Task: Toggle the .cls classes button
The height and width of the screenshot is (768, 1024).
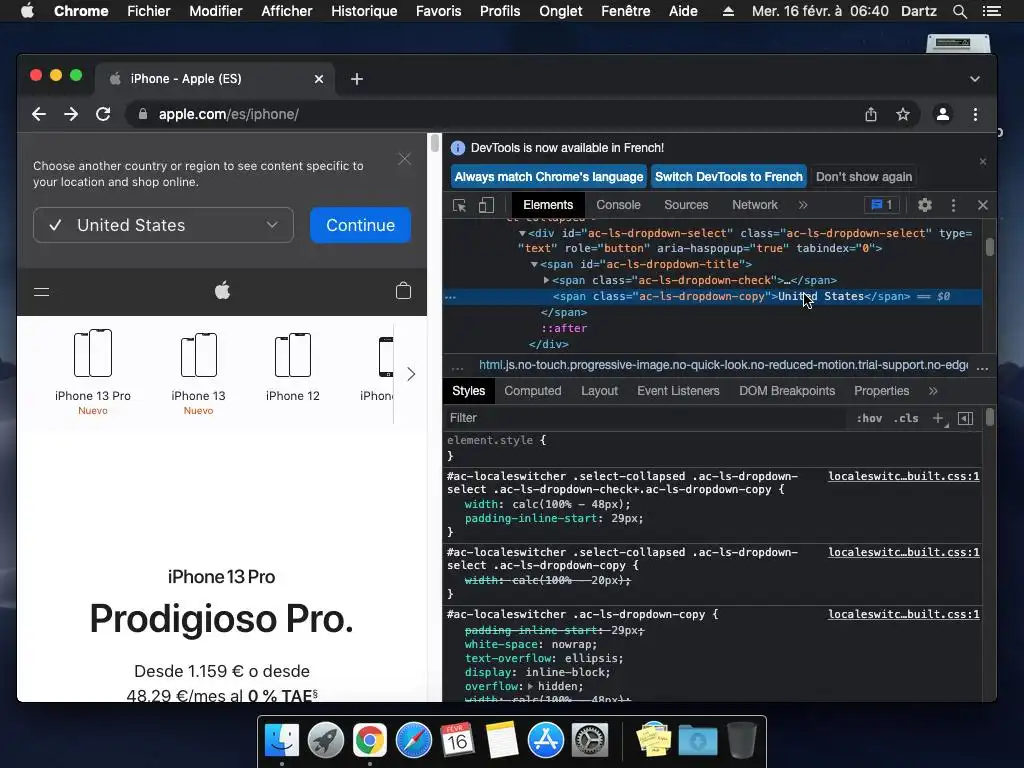Action: pyautogui.click(x=906, y=418)
